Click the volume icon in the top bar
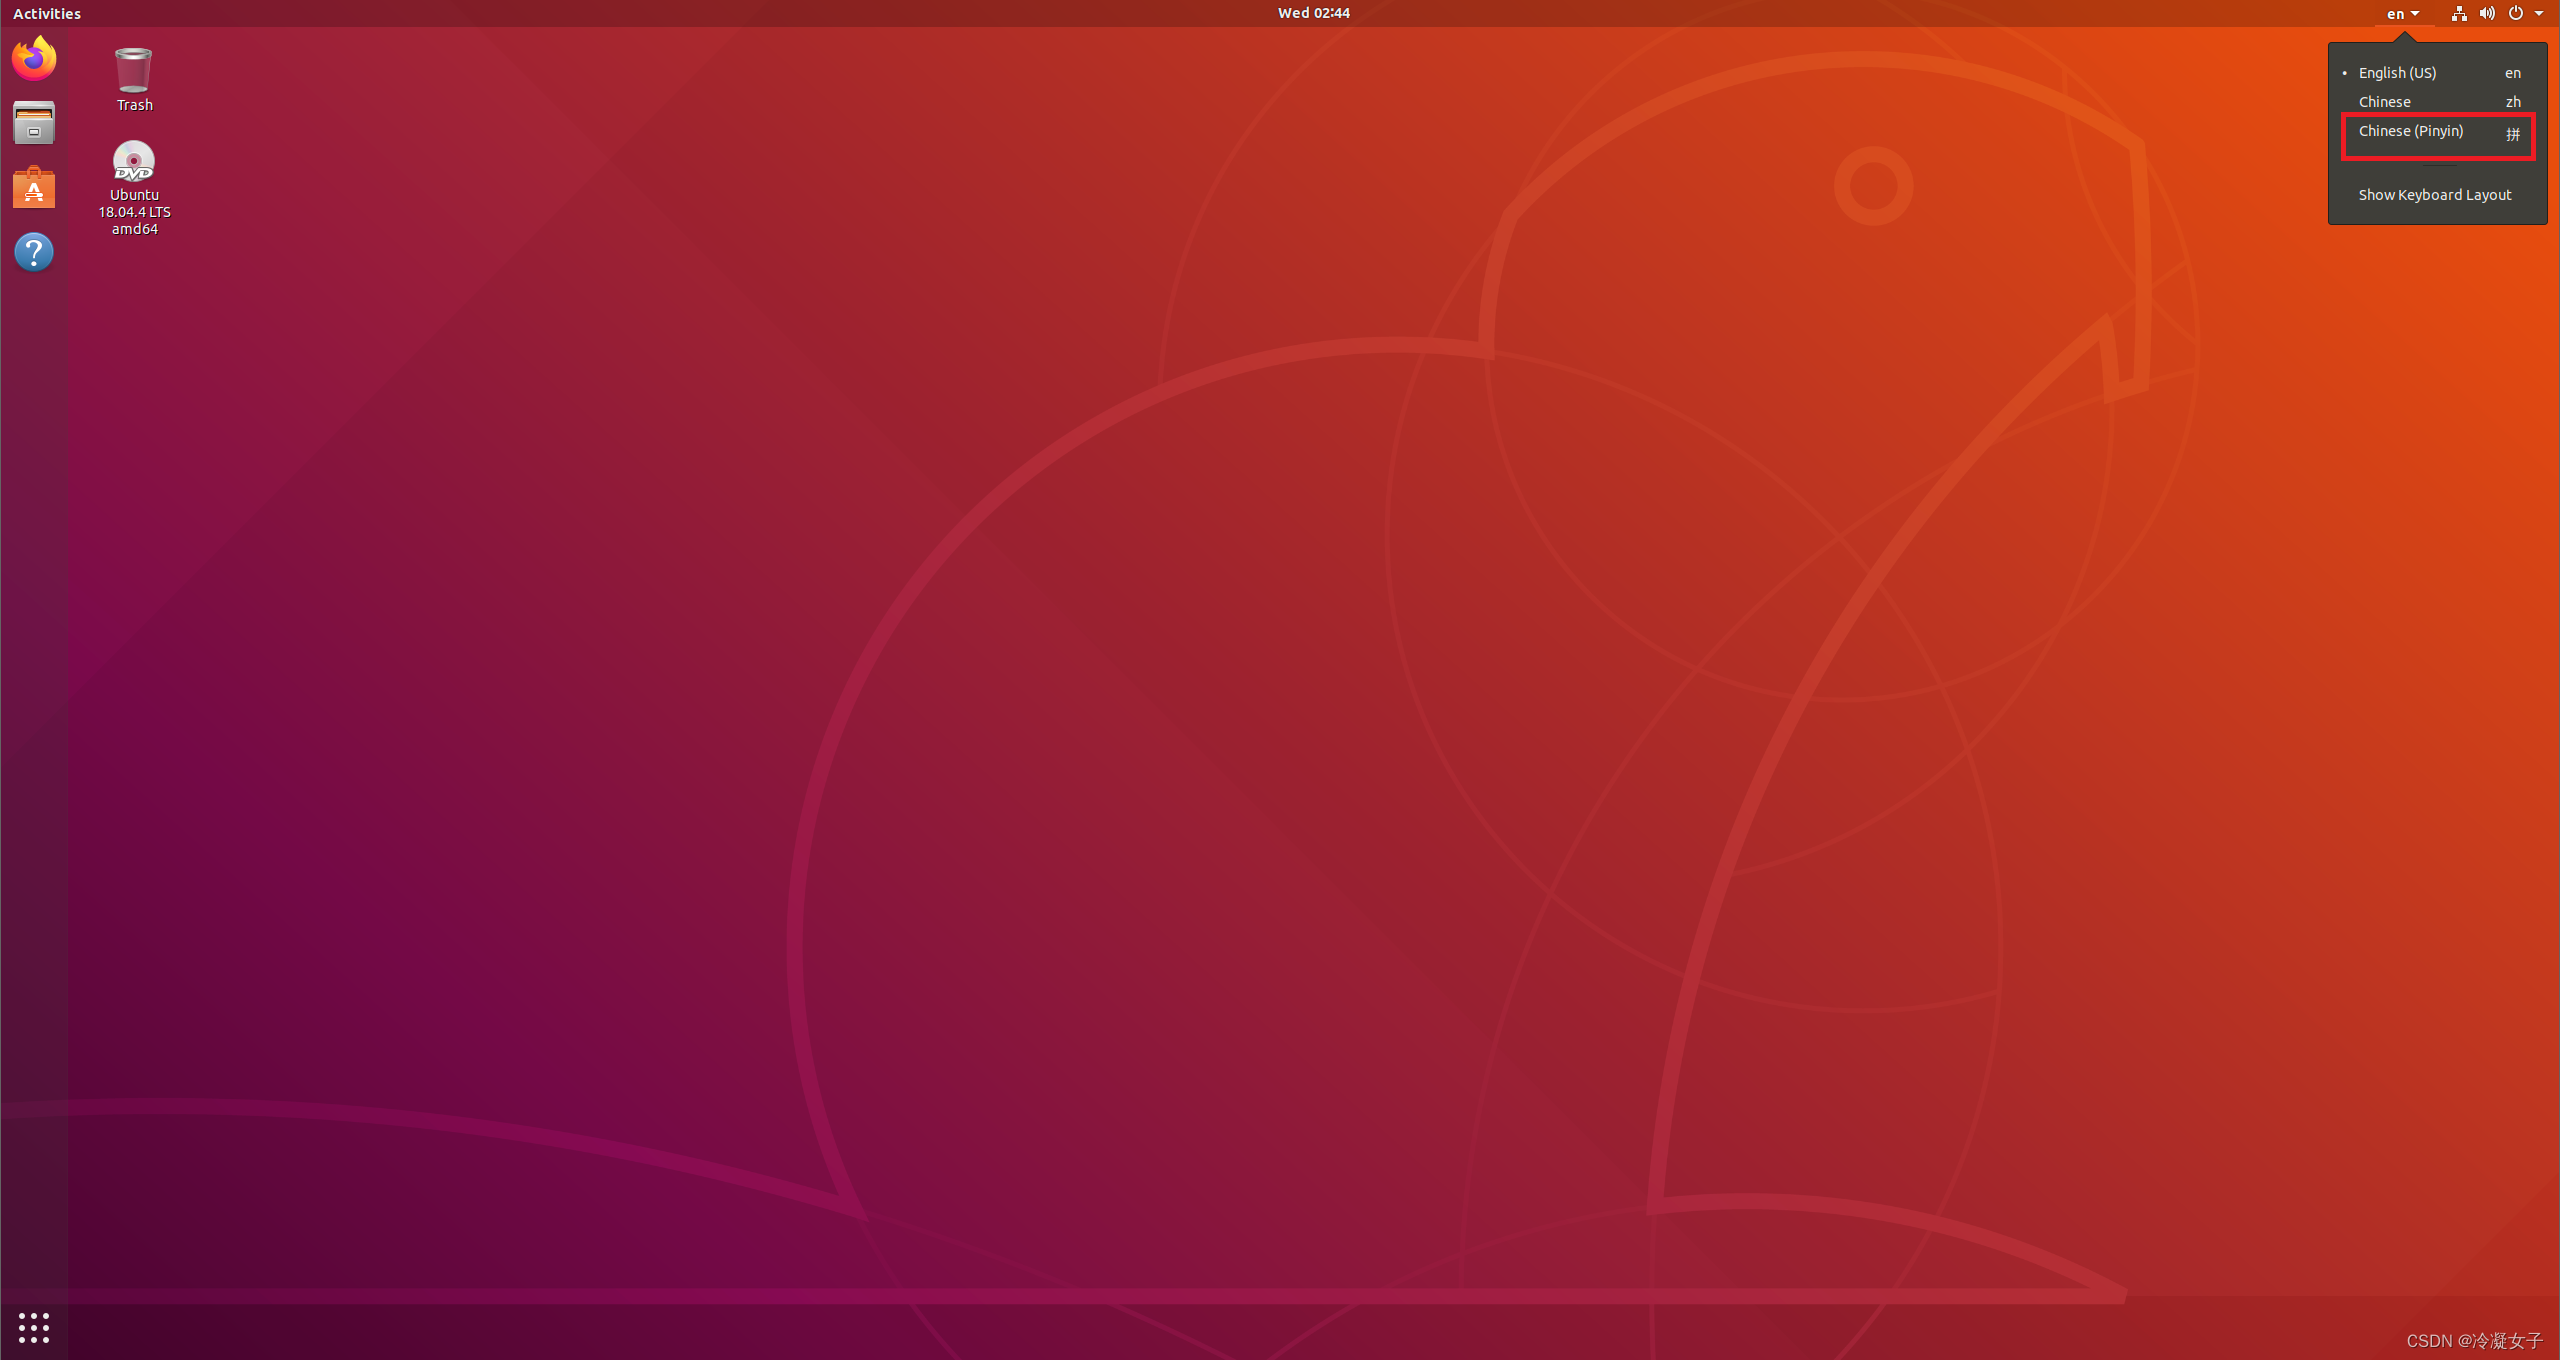This screenshot has width=2560, height=1360. click(x=2486, y=13)
